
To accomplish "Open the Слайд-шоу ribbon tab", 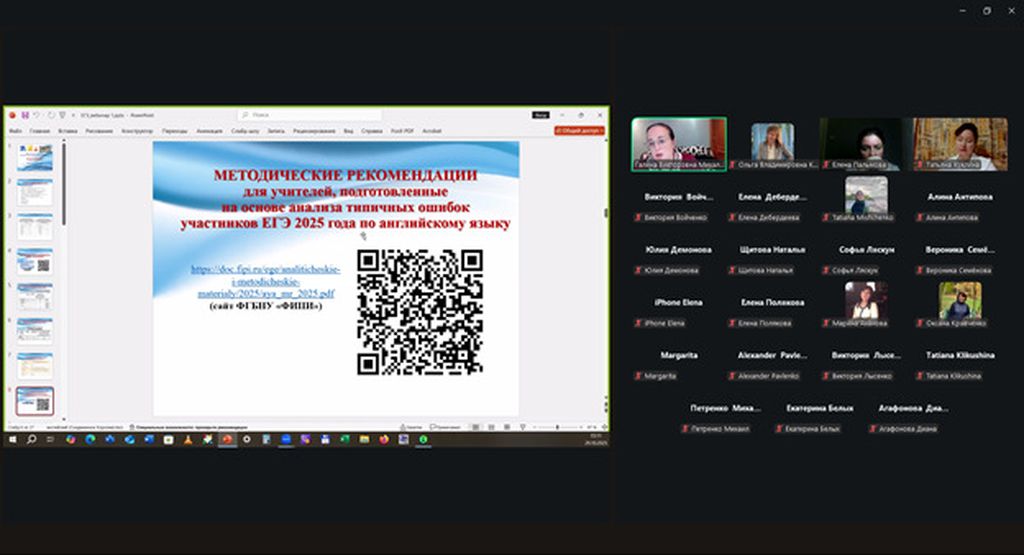I will 244,130.
